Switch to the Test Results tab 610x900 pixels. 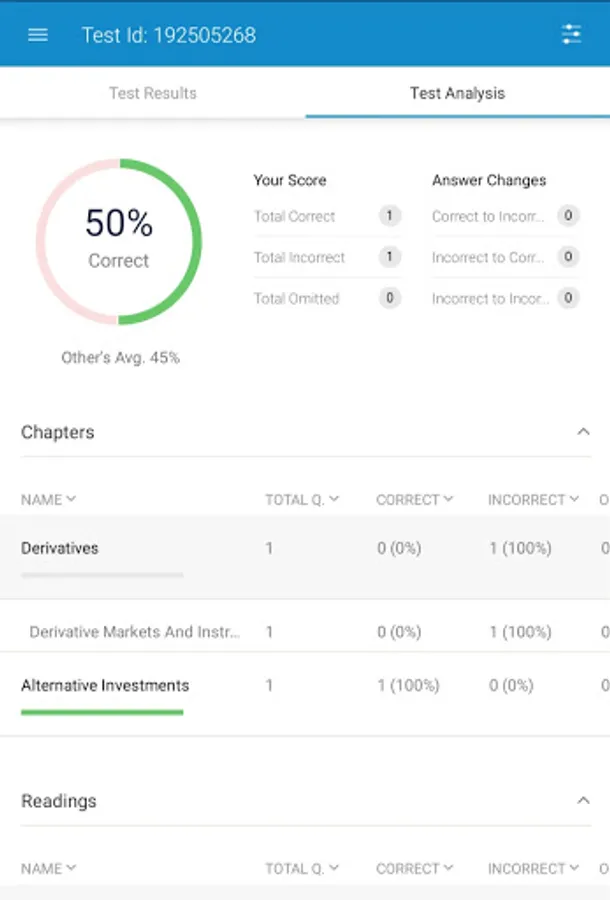point(153,93)
